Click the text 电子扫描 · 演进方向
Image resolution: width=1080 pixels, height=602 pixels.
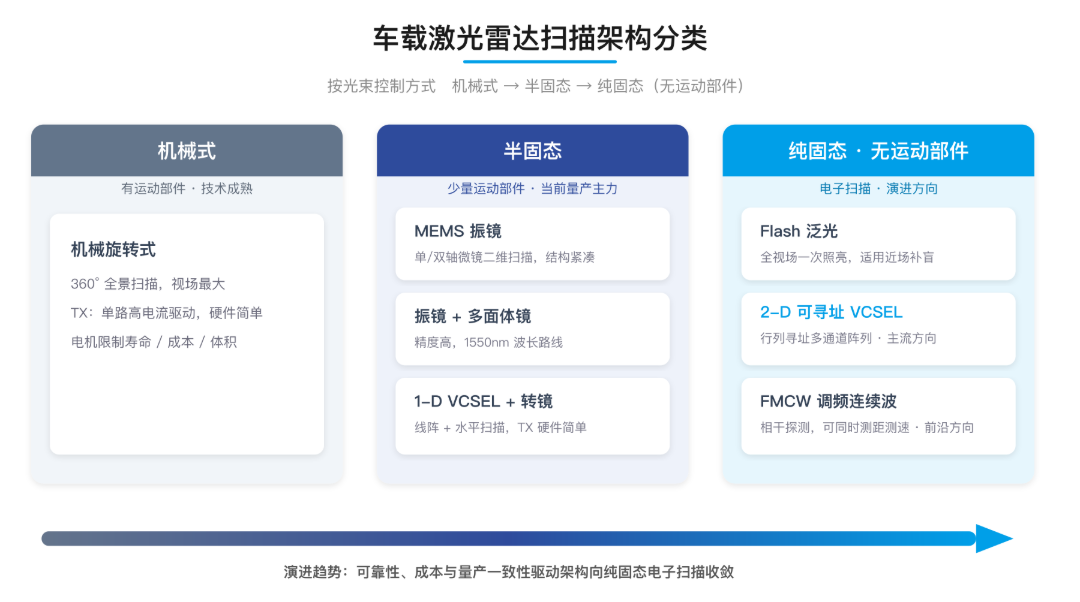[878, 189]
